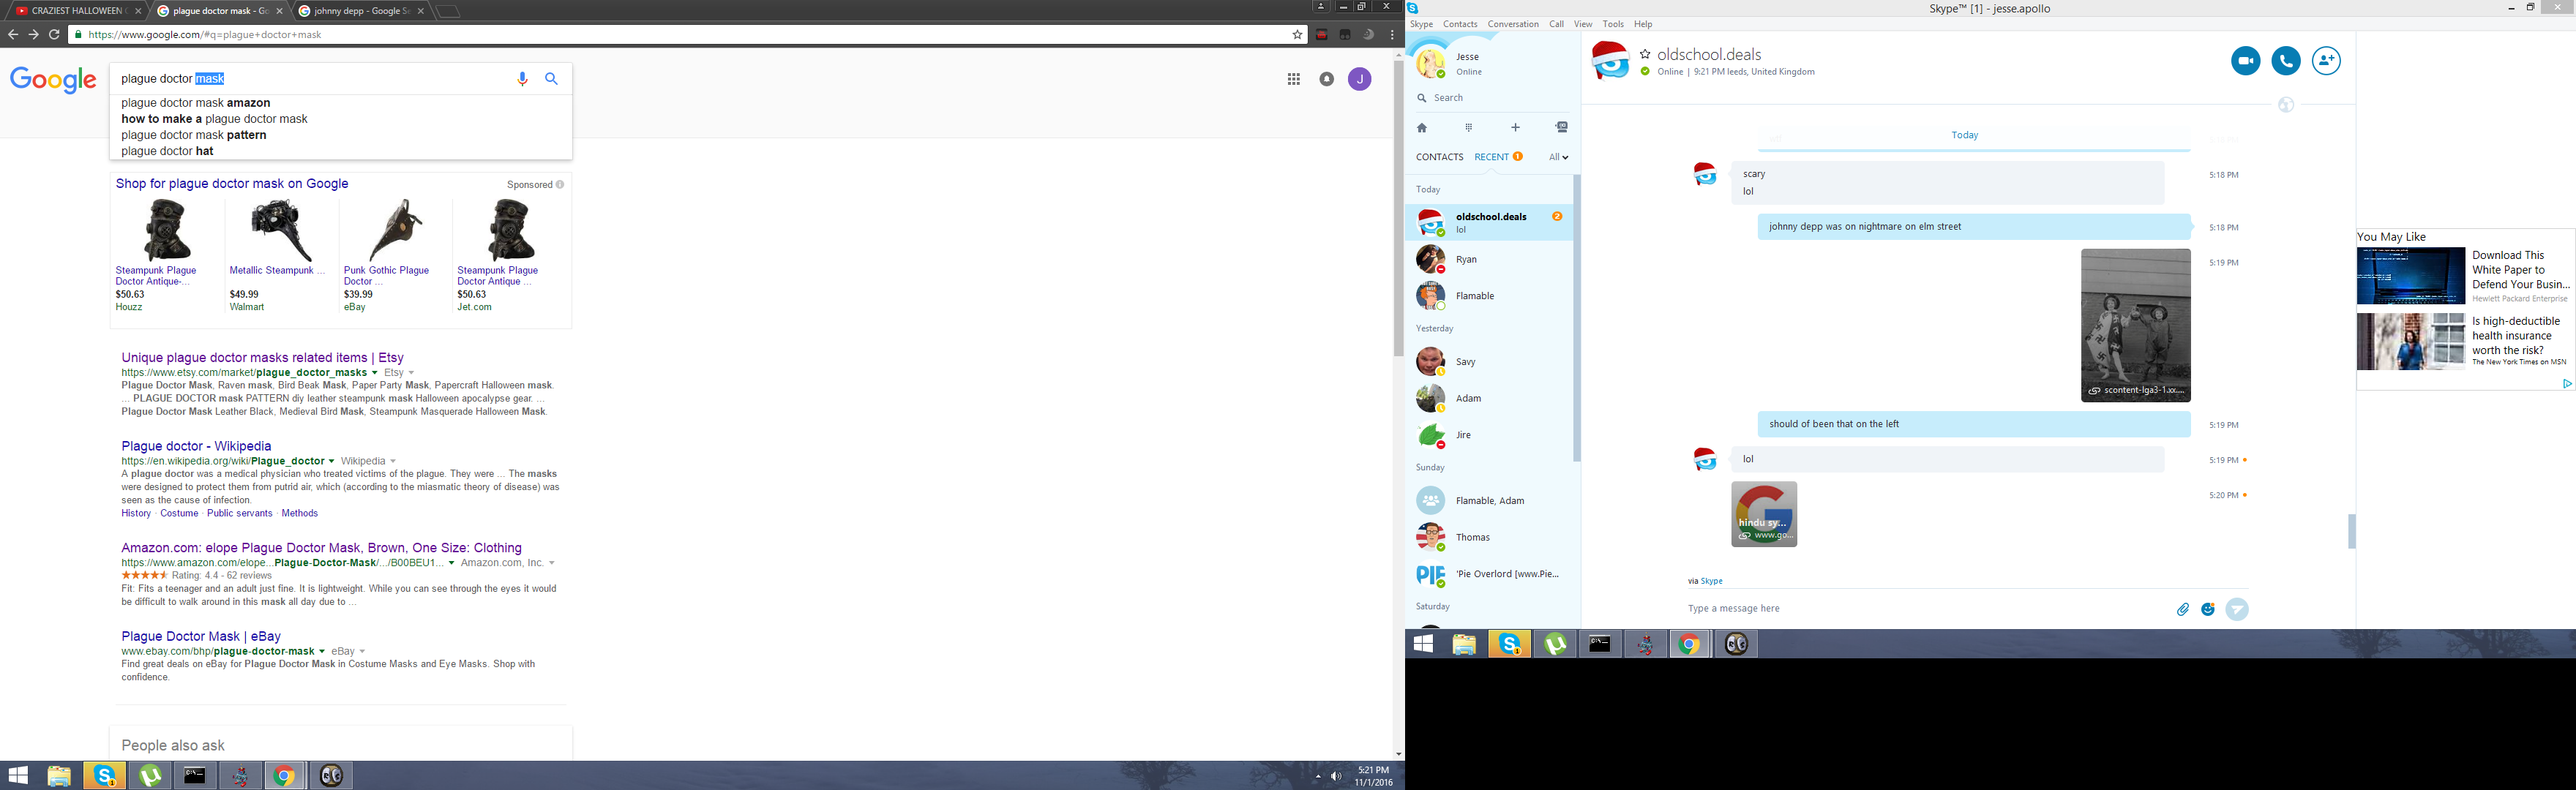Image resolution: width=2576 pixels, height=790 pixels.
Task: Open the Tools menu
Action: point(1613,24)
